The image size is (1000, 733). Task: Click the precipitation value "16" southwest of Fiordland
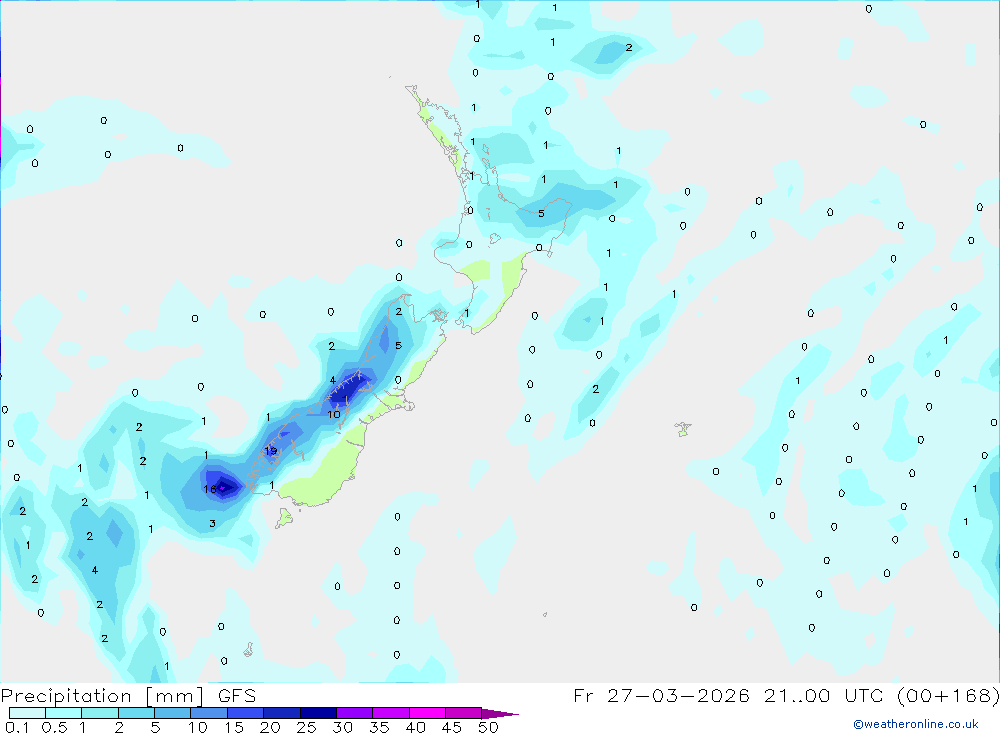210,489
